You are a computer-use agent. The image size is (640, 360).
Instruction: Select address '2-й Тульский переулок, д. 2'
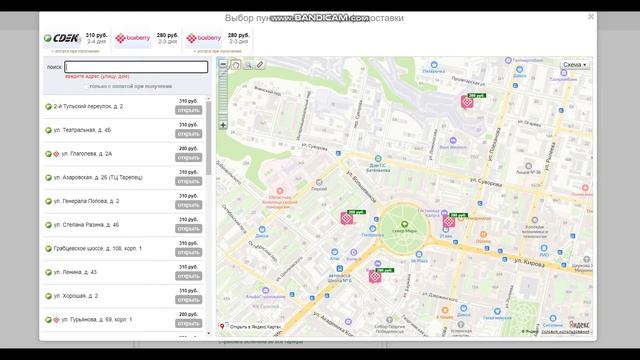point(88,107)
